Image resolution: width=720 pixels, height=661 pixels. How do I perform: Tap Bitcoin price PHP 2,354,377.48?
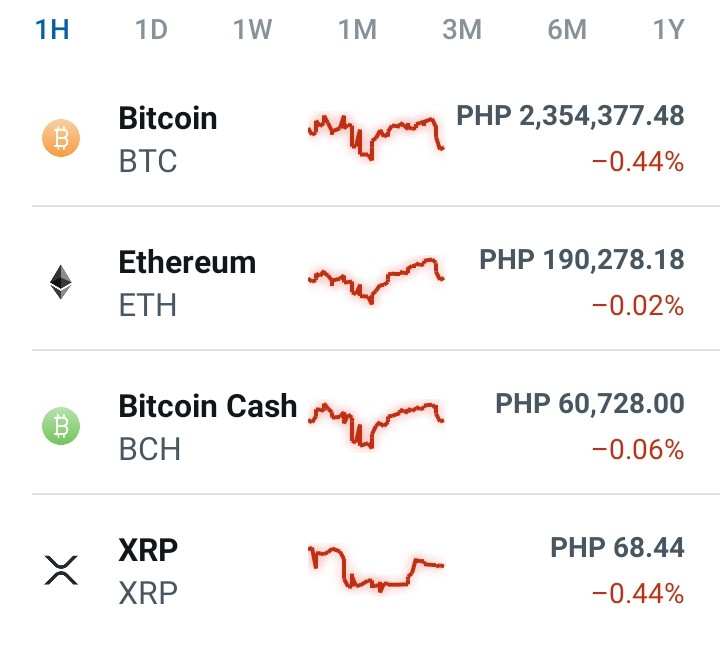570,116
